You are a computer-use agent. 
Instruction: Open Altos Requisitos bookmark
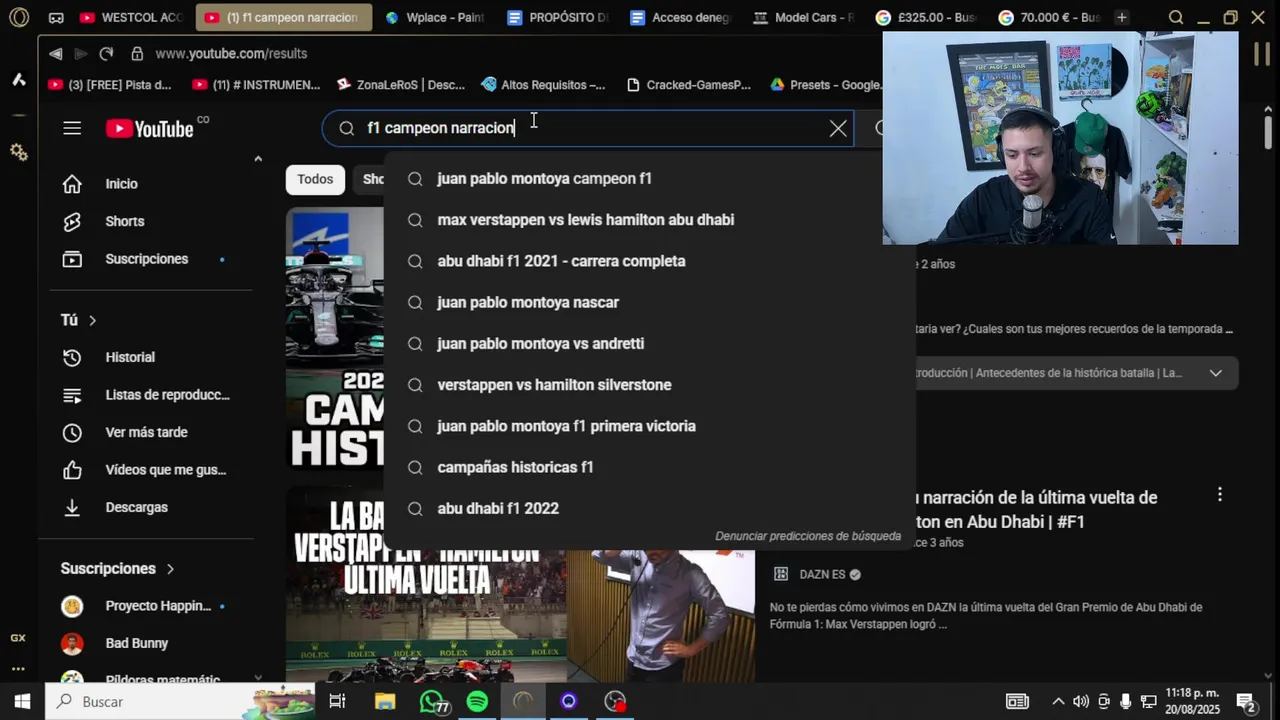pyautogui.click(x=543, y=85)
